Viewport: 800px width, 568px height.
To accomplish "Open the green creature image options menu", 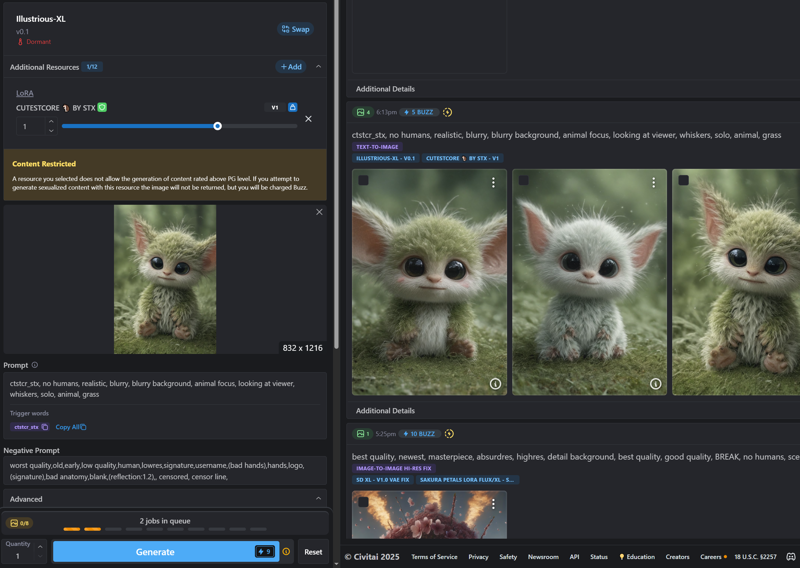I will point(493,182).
